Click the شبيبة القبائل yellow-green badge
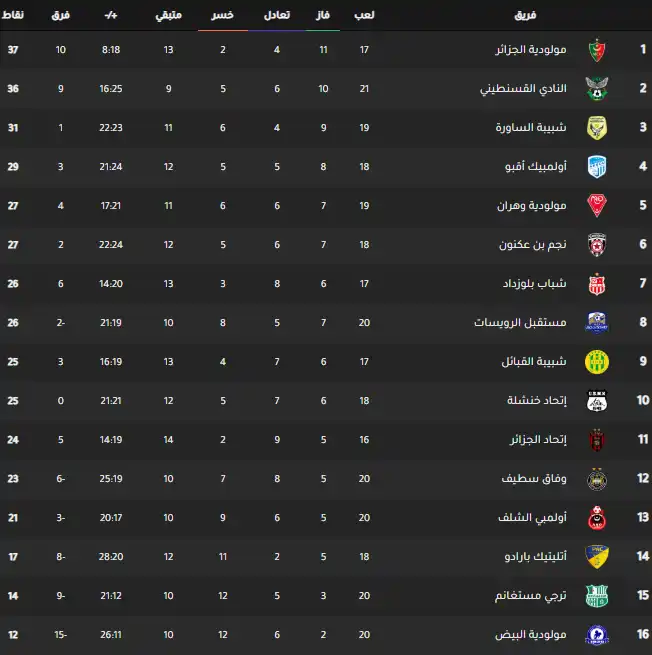Screen dimensions: 652x655 click(597, 361)
